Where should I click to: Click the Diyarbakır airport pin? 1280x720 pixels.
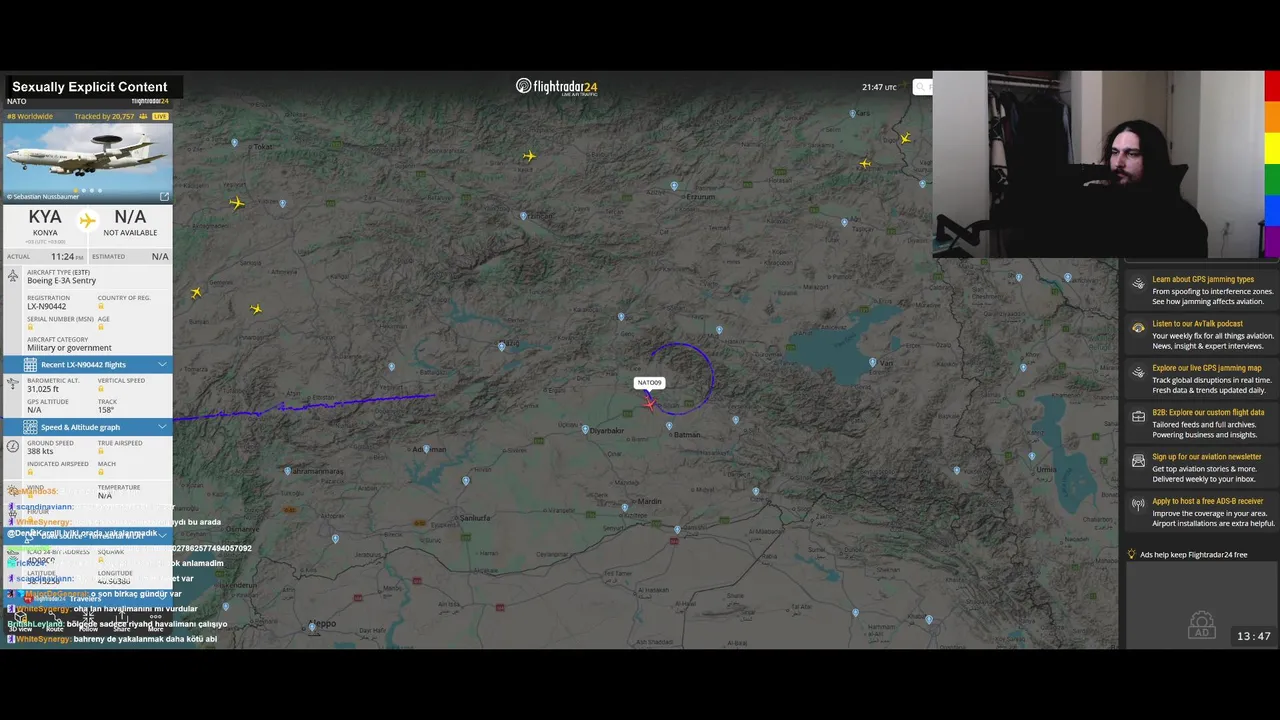point(585,429)
